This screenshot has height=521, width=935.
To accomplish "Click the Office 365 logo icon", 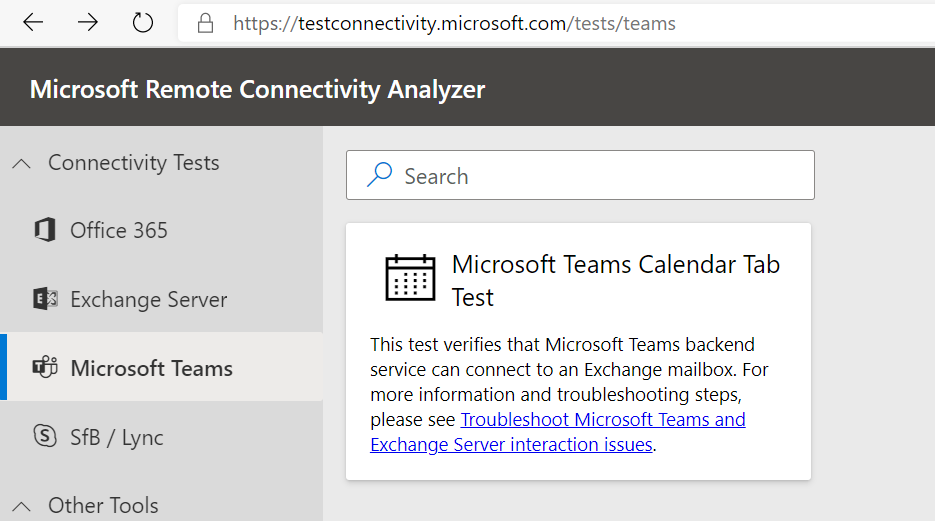I will pyautogui.click(x=44, y=230).
